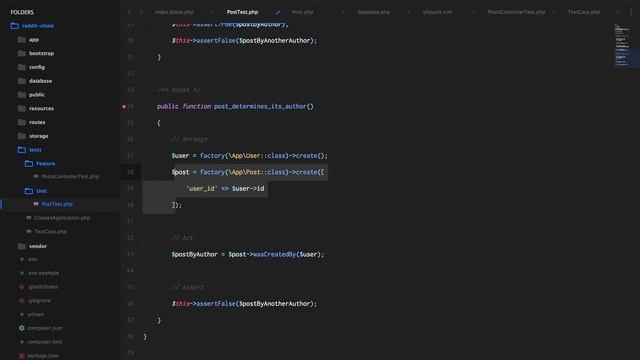
Task: Select the PostTest.php tab
Action: tap(242, 12)
